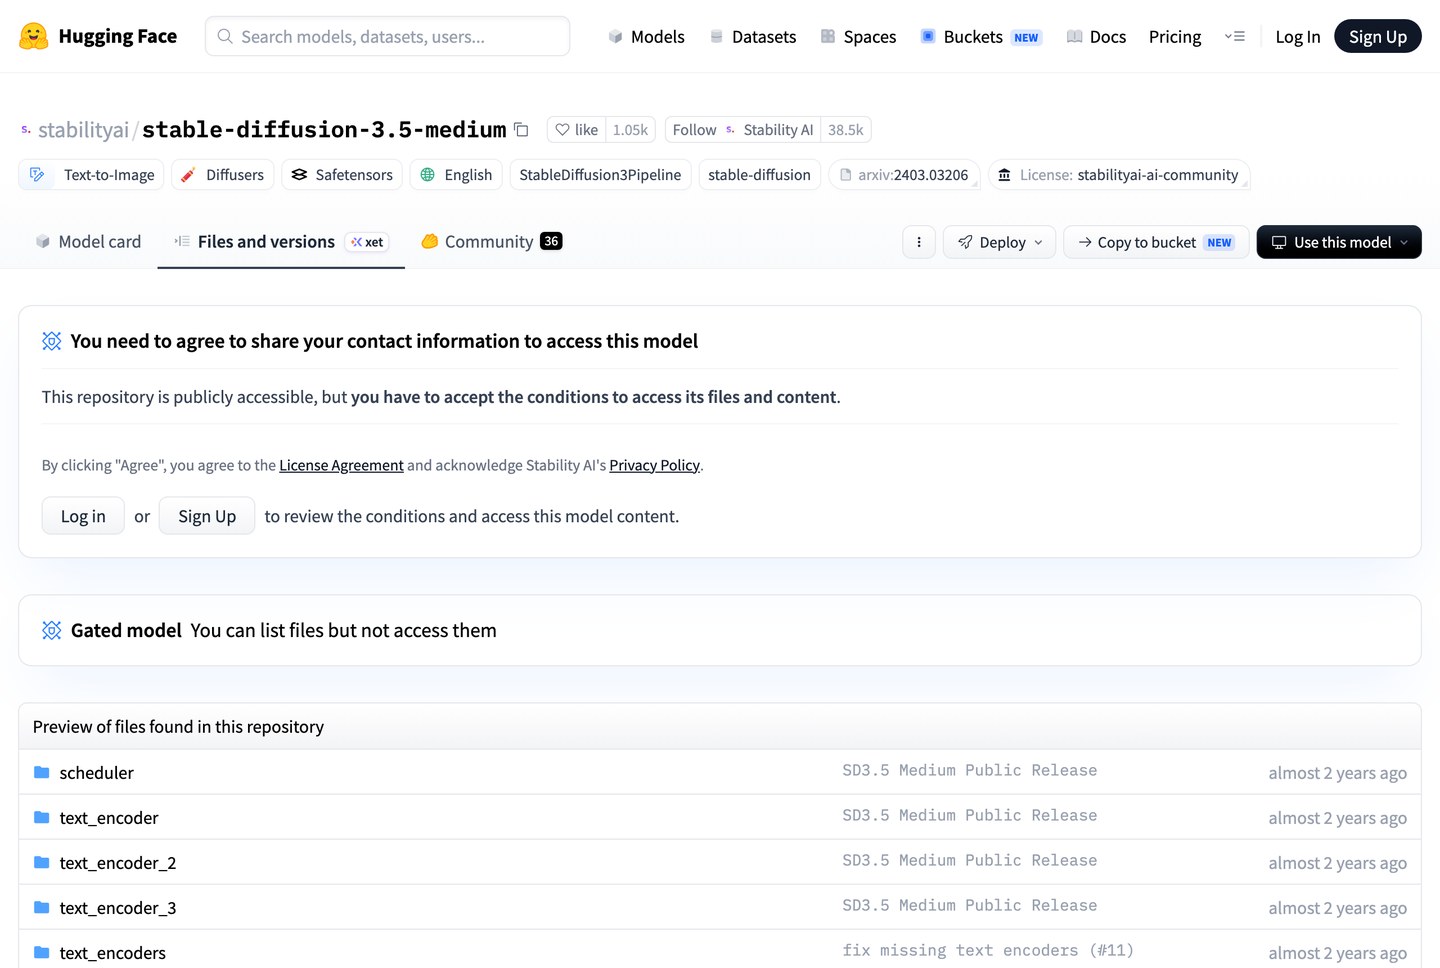The height and width of the screenshot is (968, 1440).
Task: Click the NEW badge next to Buckets
Action: tap(1026, 38)
